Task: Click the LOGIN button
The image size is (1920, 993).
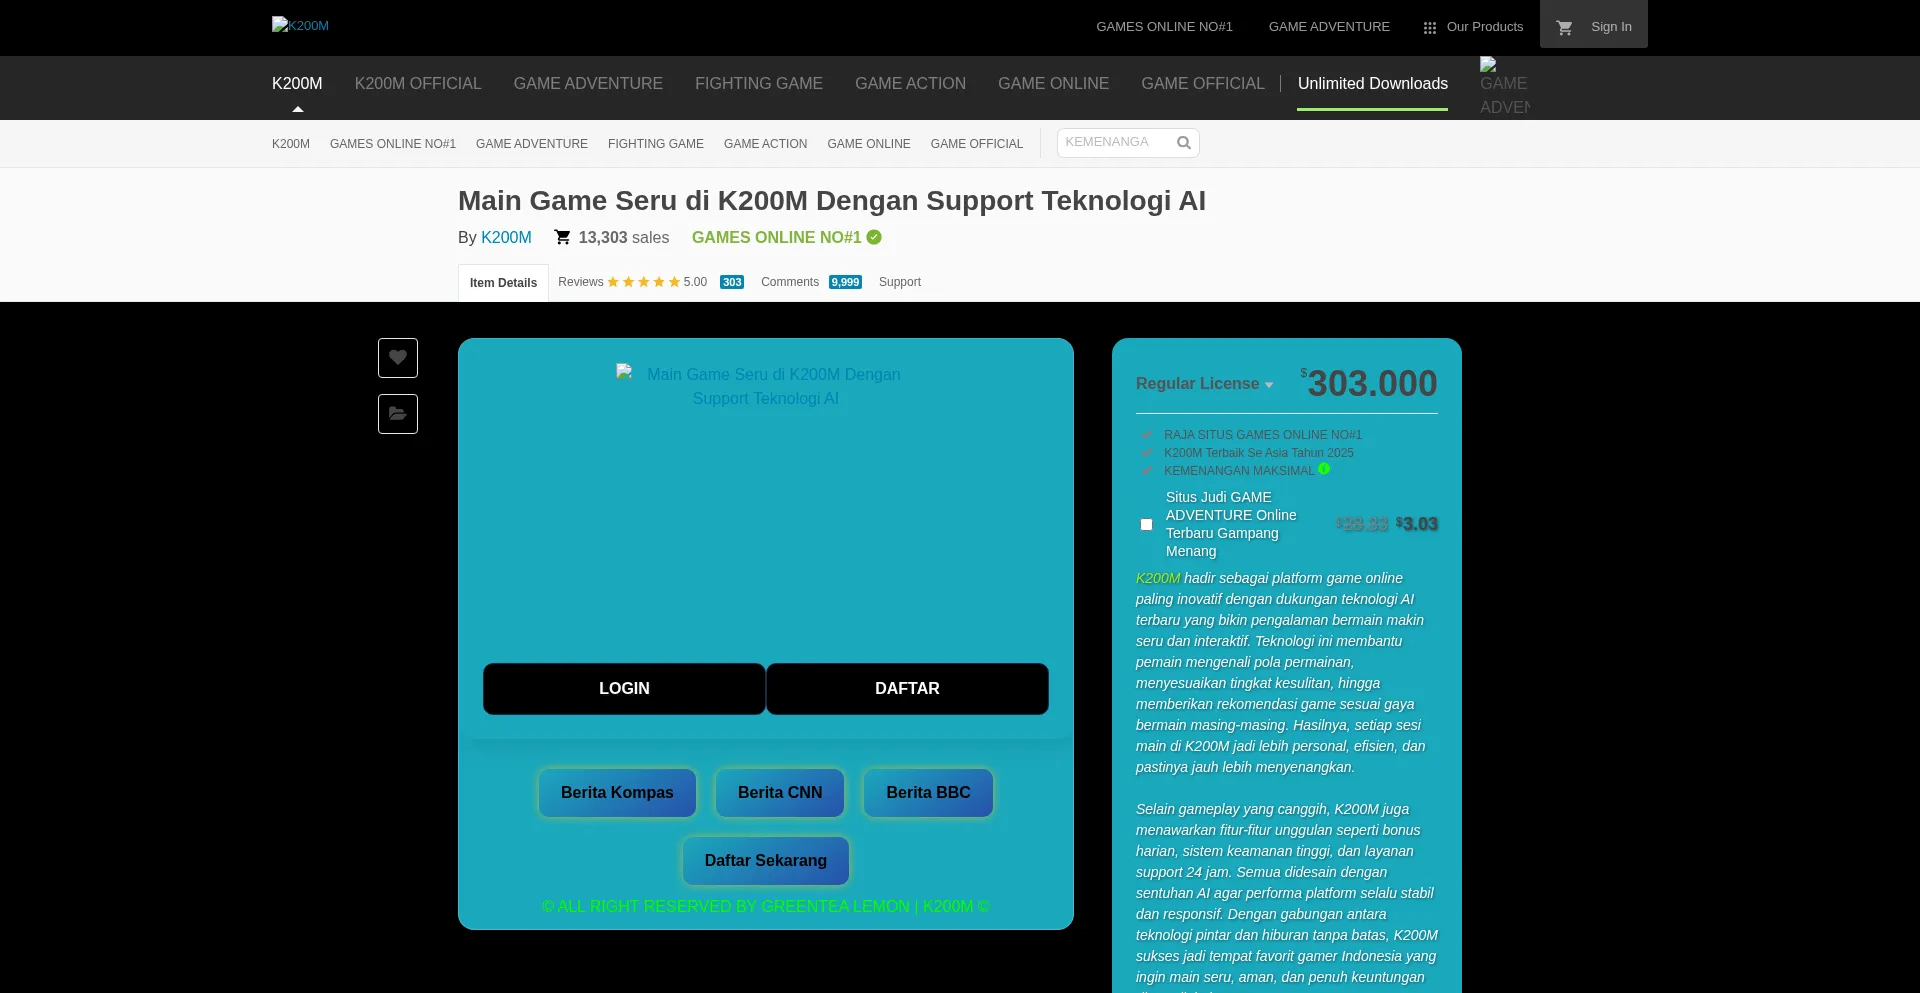Action: [x=624, y=689]
